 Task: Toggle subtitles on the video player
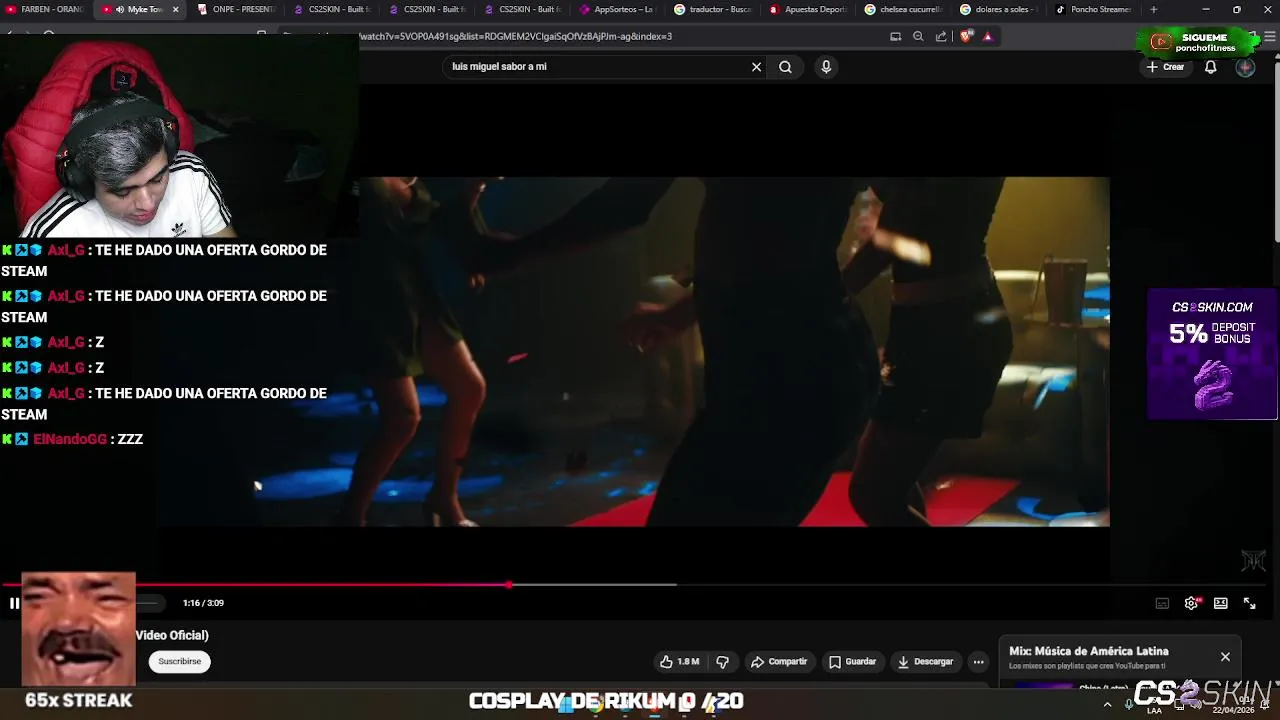pos(1162,603)
